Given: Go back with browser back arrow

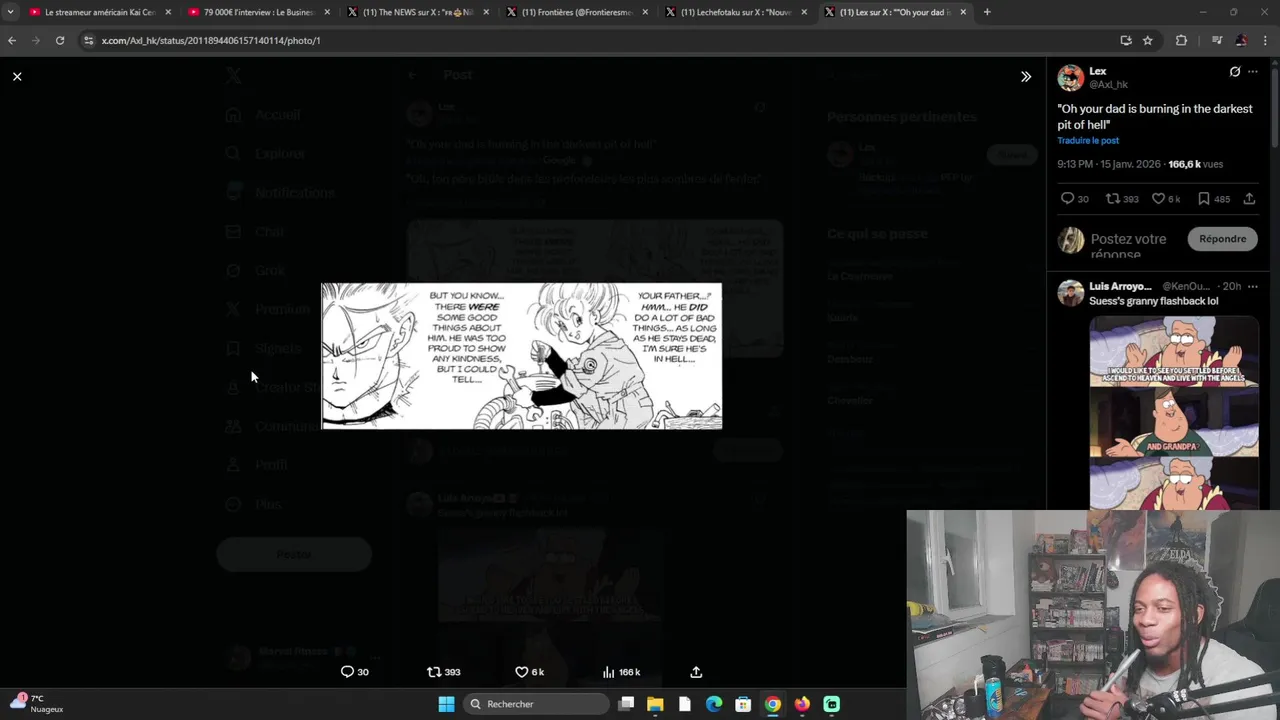Looking at the screenshot, I should [x=12, y=40].
